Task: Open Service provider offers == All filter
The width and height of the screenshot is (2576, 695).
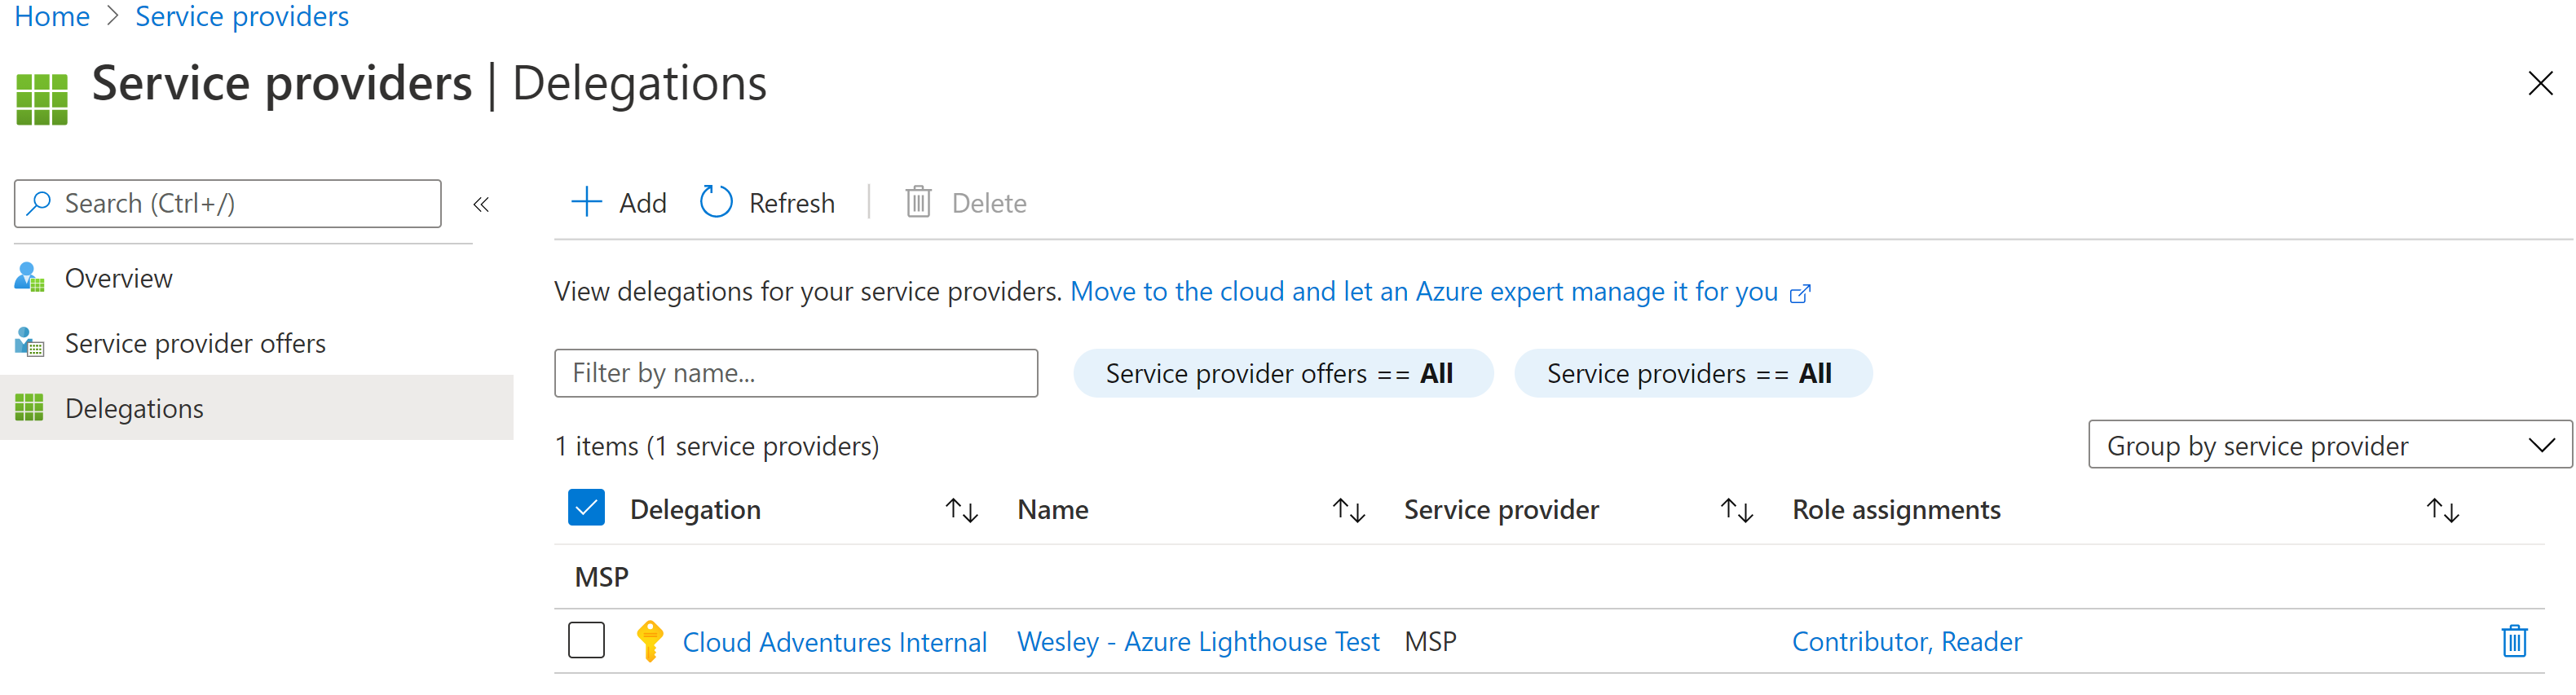Action: 1283,373
